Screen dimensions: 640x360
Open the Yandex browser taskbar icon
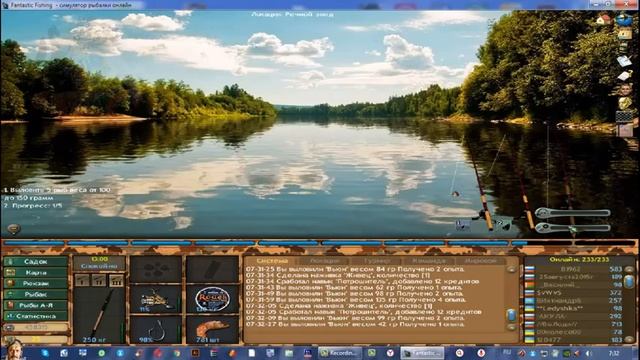click(x=391, y=353)
